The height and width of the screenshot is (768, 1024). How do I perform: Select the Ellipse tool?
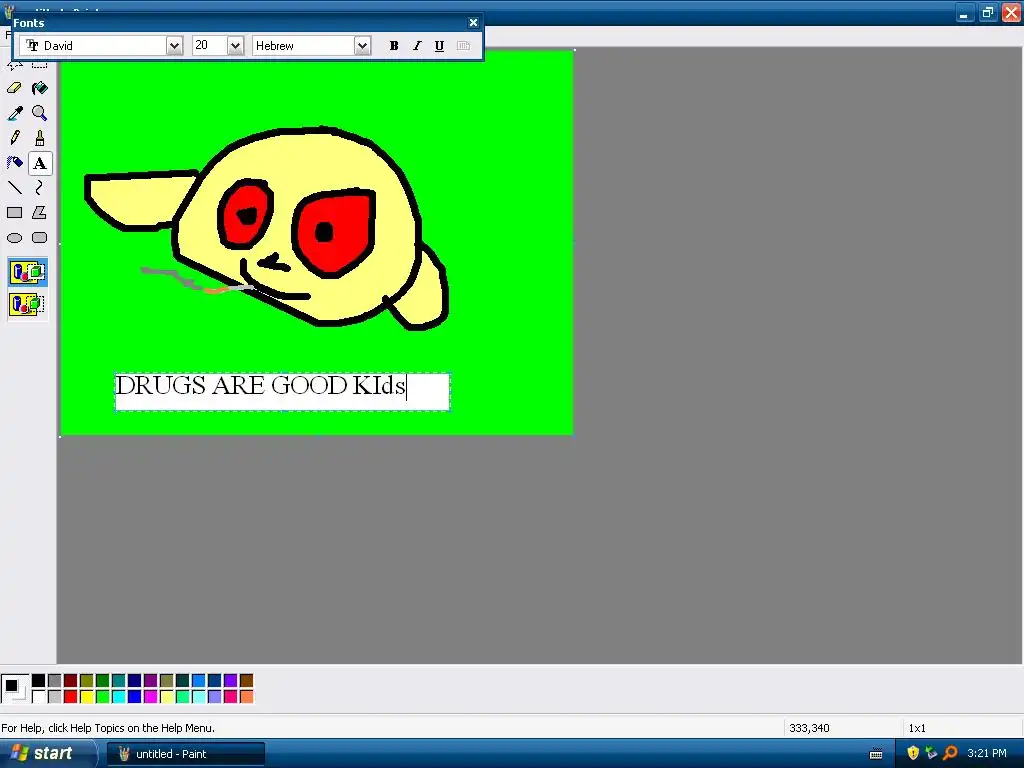coord(14,238)
